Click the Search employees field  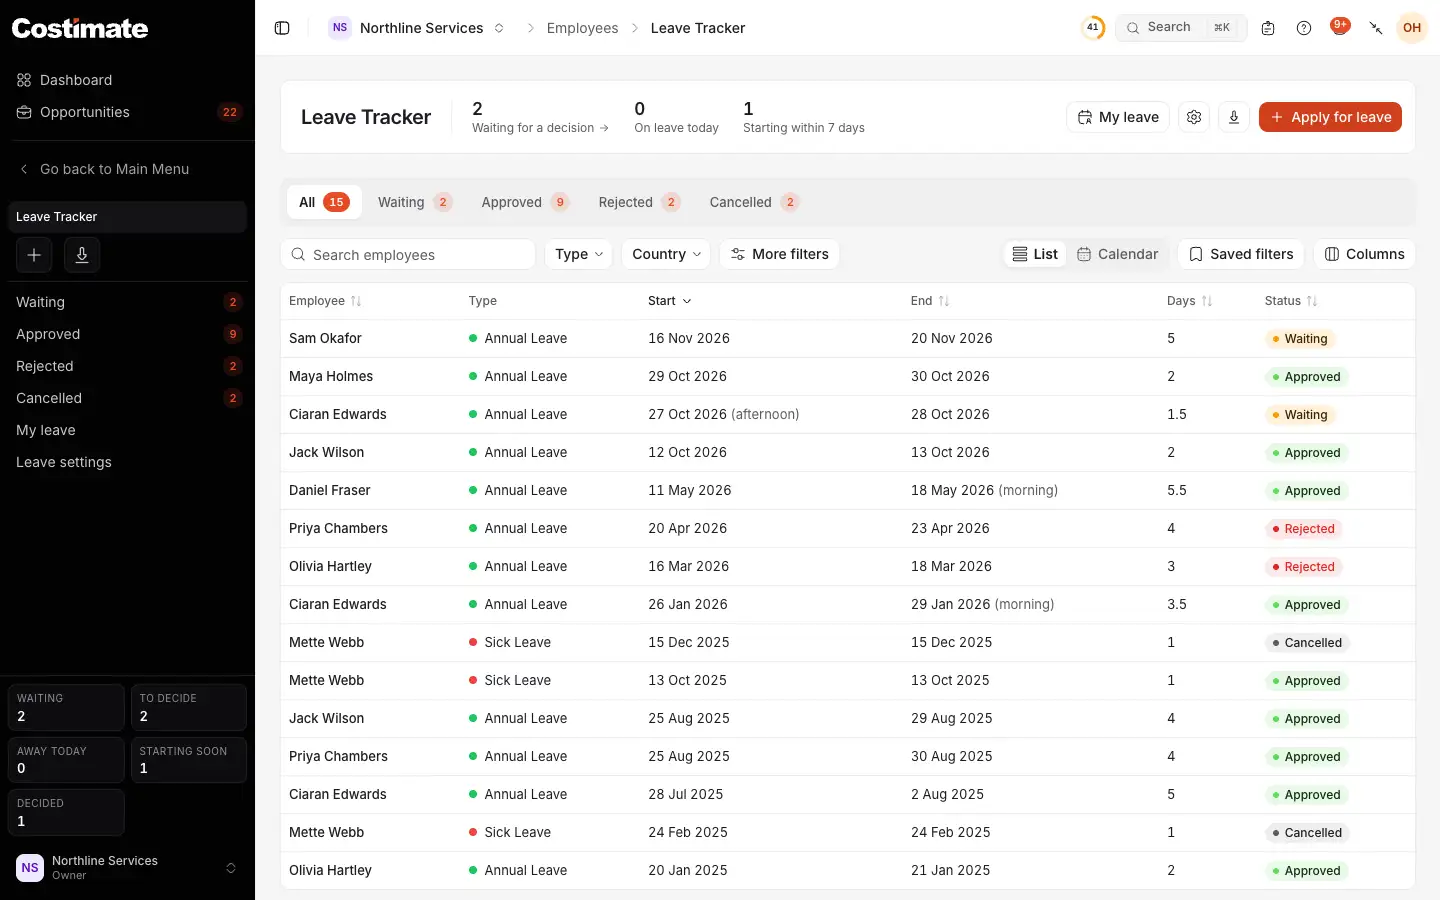(x=408, y=254)
